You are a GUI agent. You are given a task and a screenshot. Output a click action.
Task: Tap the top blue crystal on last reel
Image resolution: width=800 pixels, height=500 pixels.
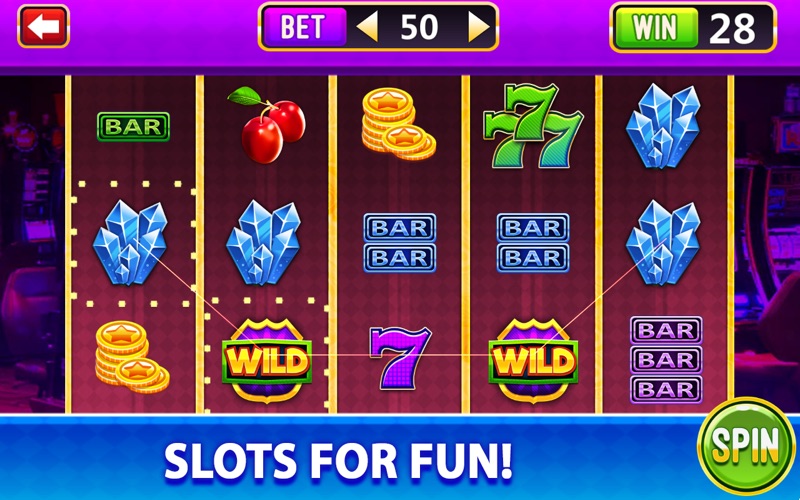click(663, 126)
